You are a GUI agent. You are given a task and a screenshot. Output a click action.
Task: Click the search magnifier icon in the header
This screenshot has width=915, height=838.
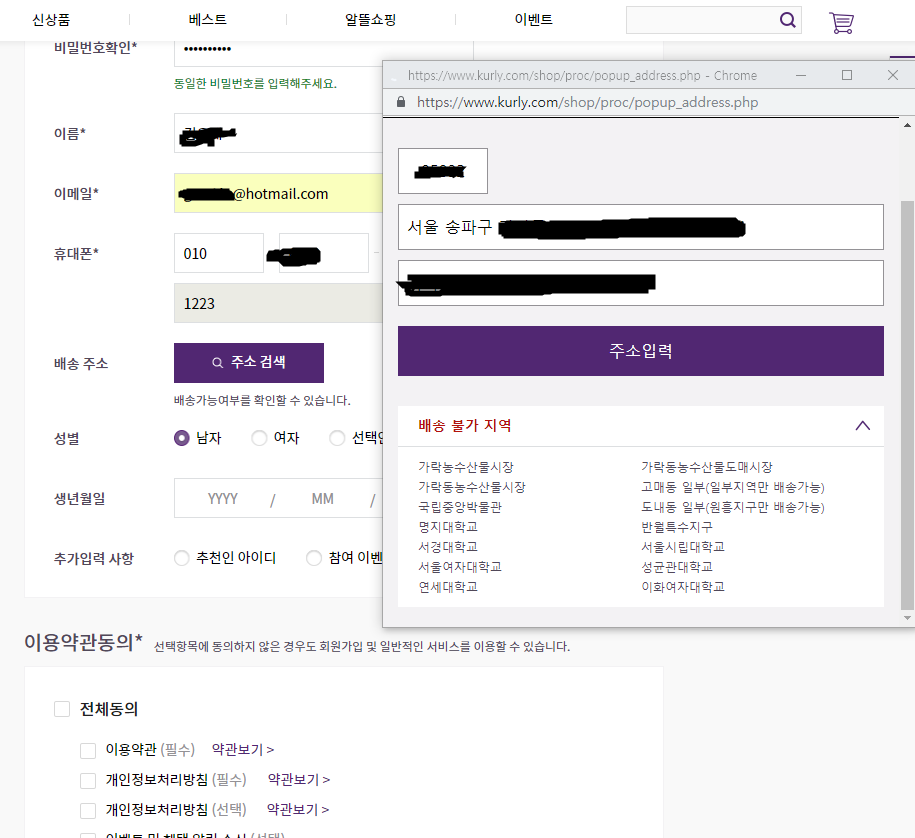coord(787,19)
